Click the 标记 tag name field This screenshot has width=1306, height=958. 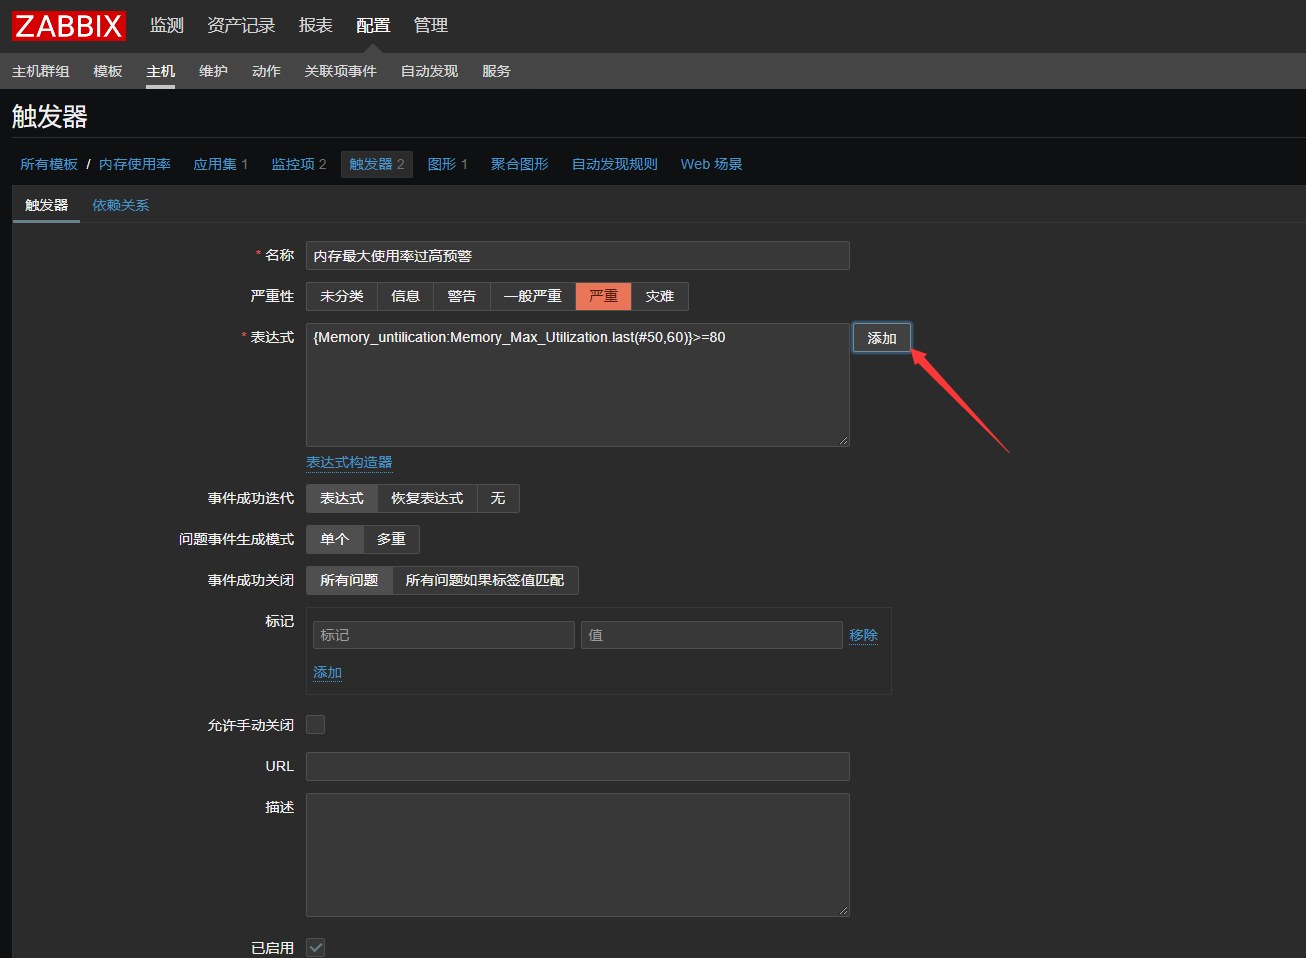click(x=444, y=635)
